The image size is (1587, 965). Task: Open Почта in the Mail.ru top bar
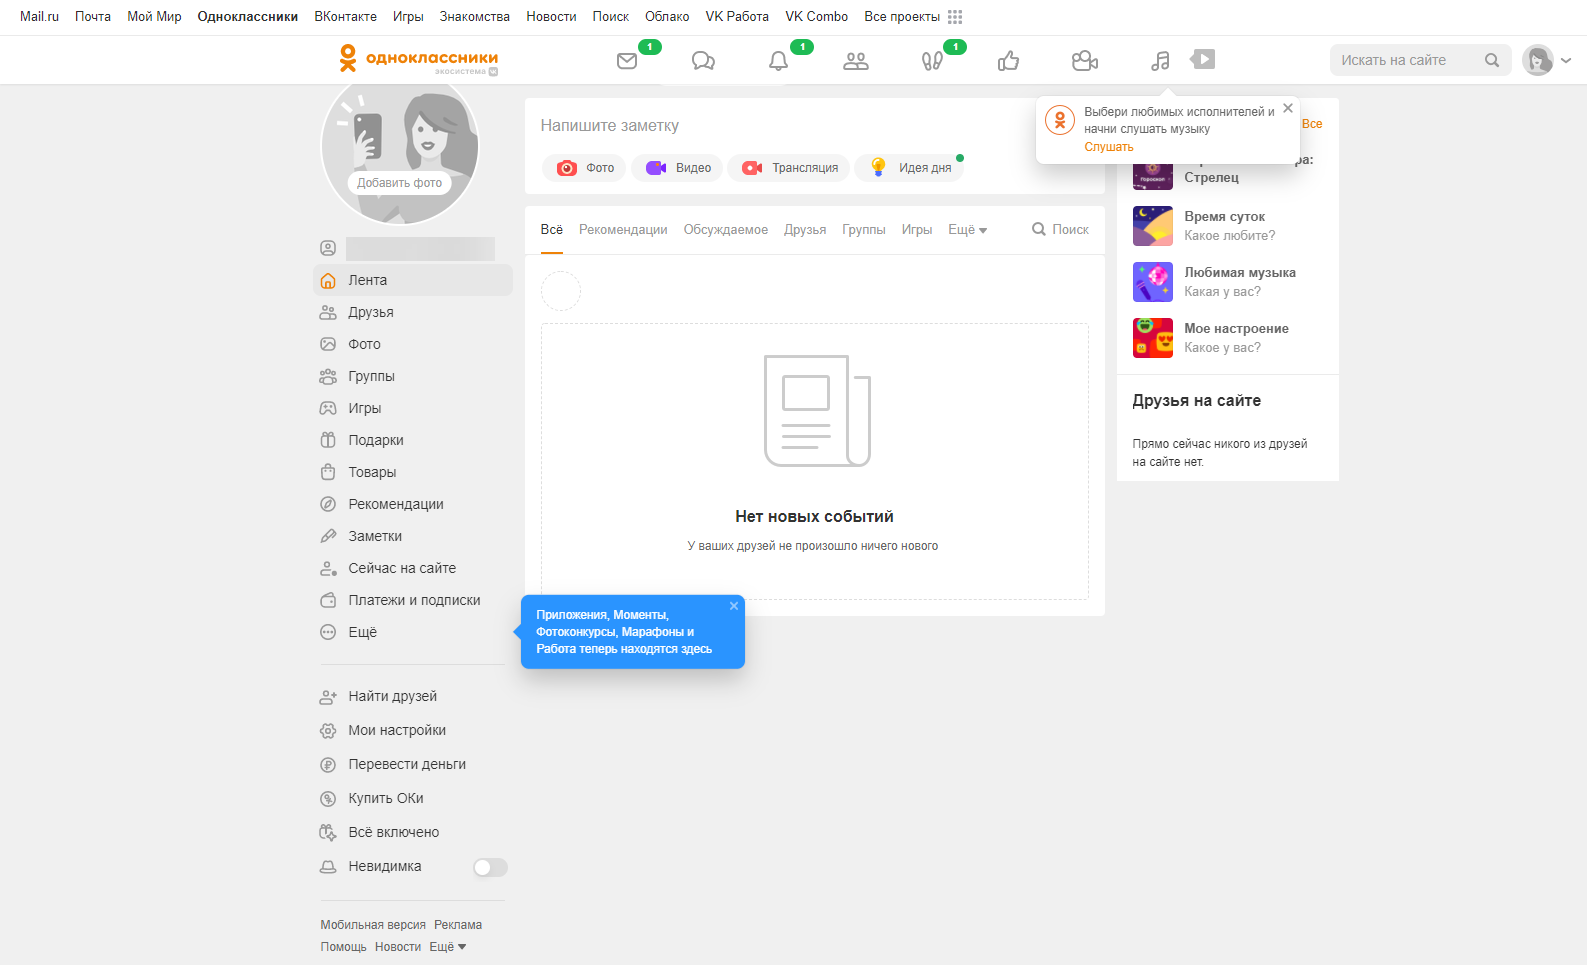point(93,17)
